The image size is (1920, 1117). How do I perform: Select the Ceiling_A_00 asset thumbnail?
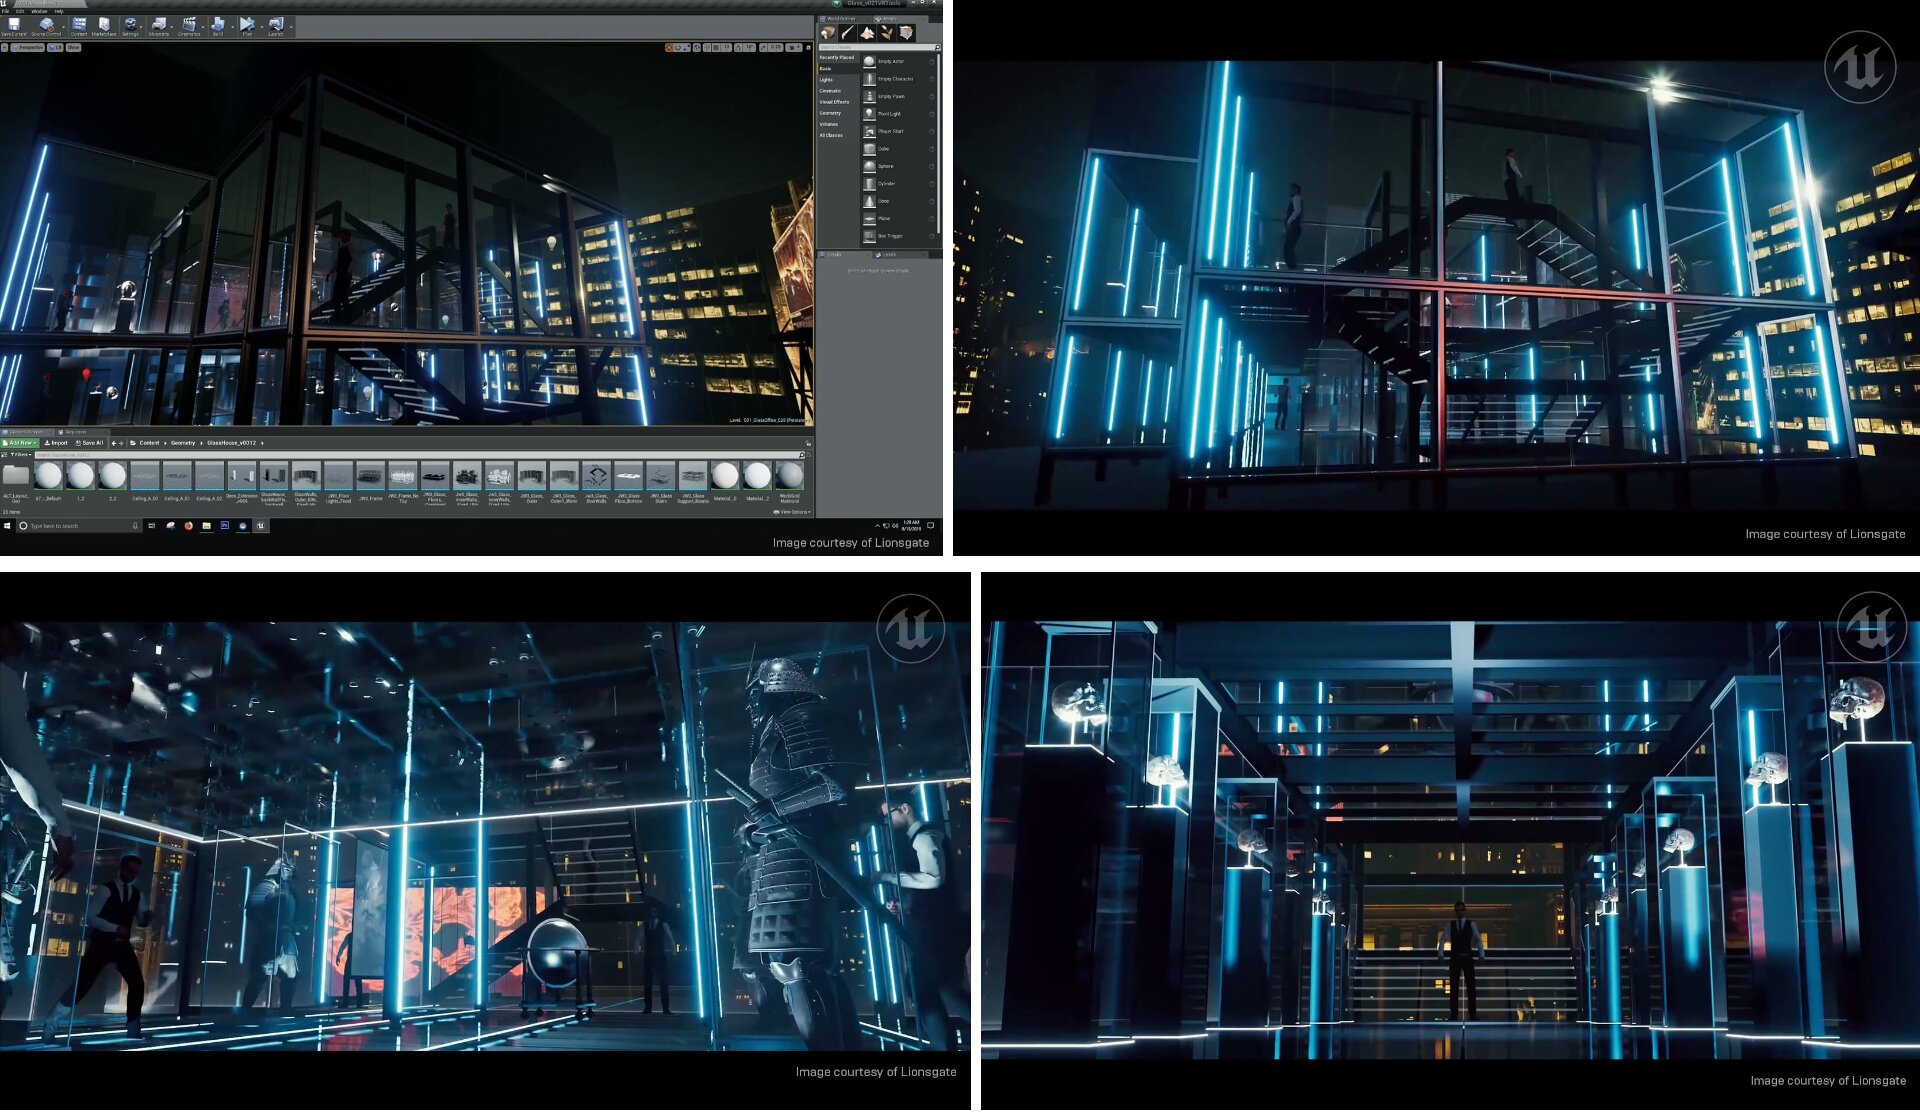coord(145,477)
